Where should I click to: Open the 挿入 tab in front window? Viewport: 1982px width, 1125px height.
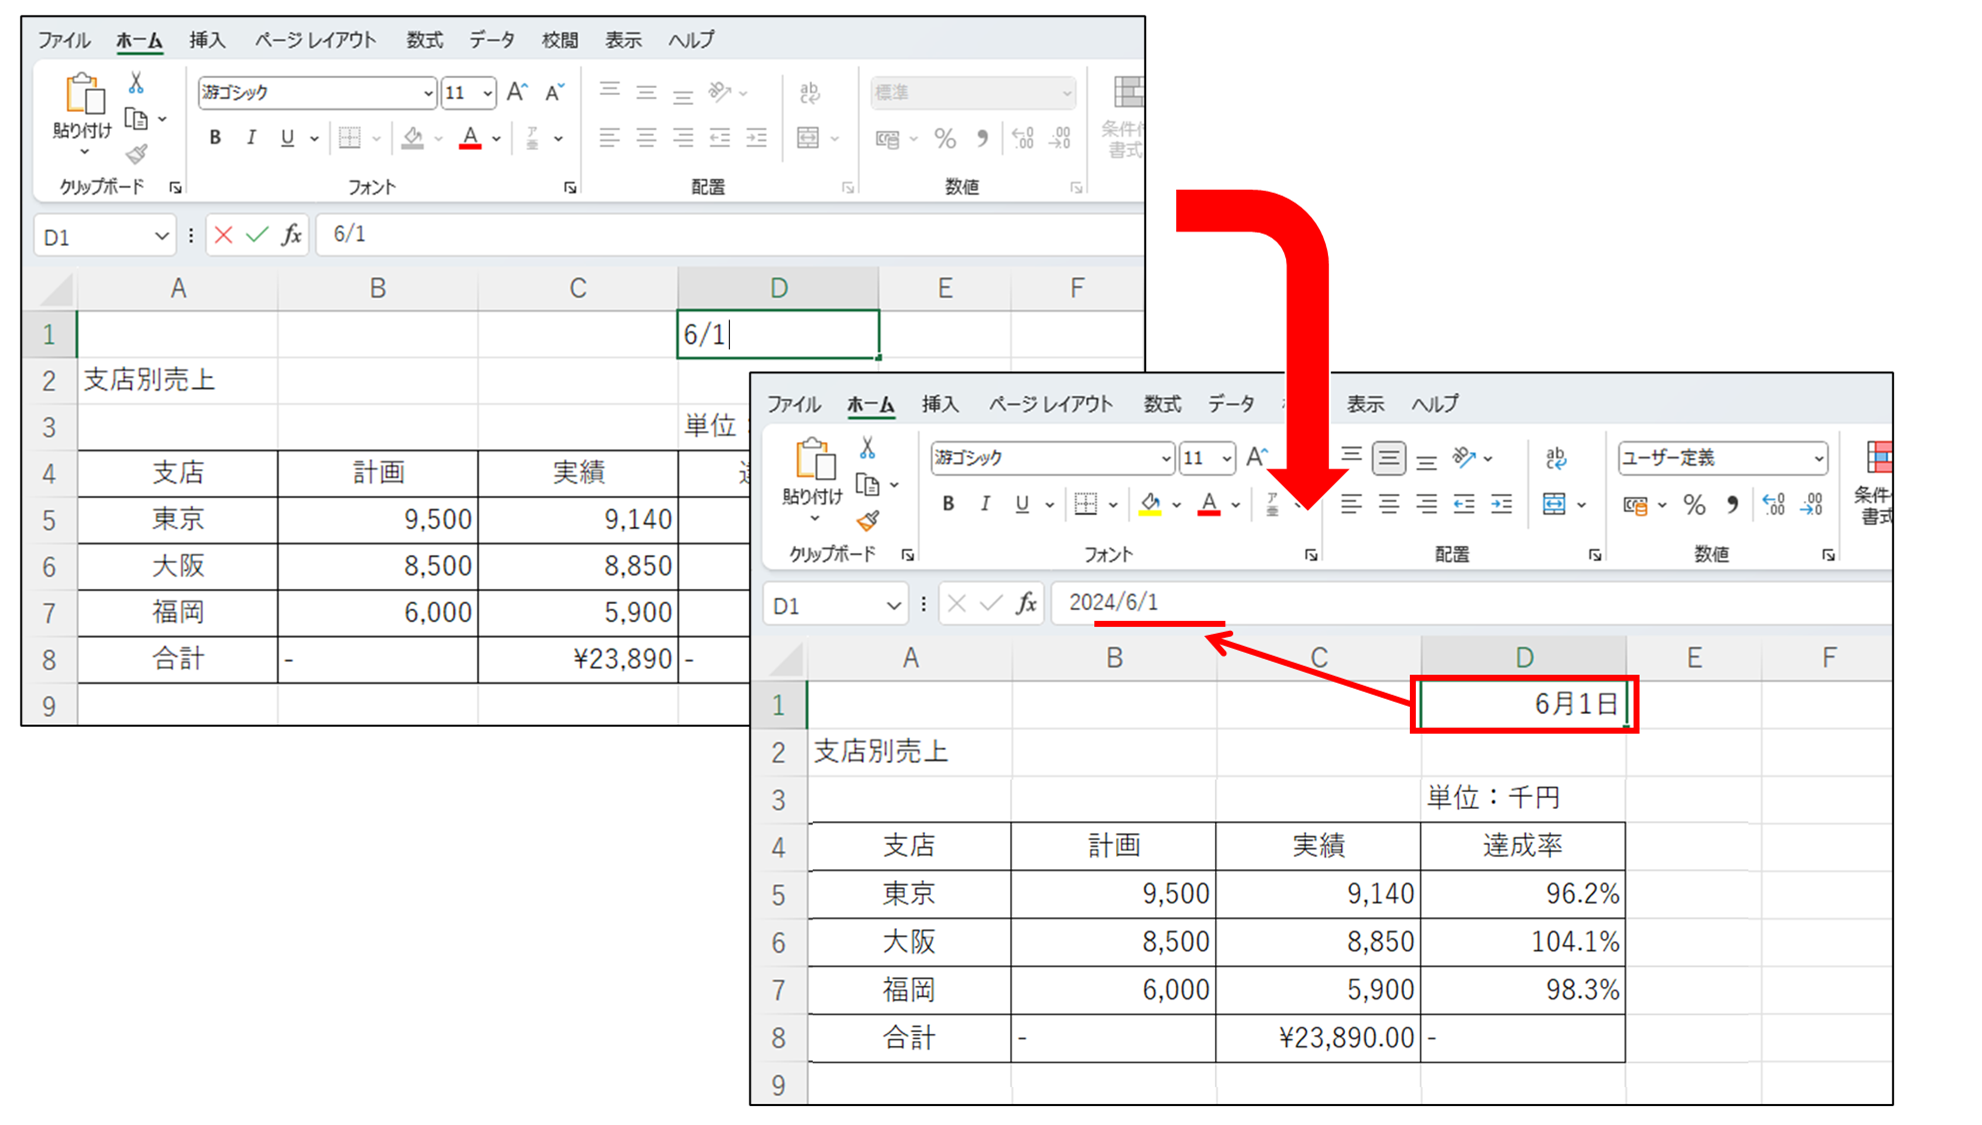coord(939,404)
